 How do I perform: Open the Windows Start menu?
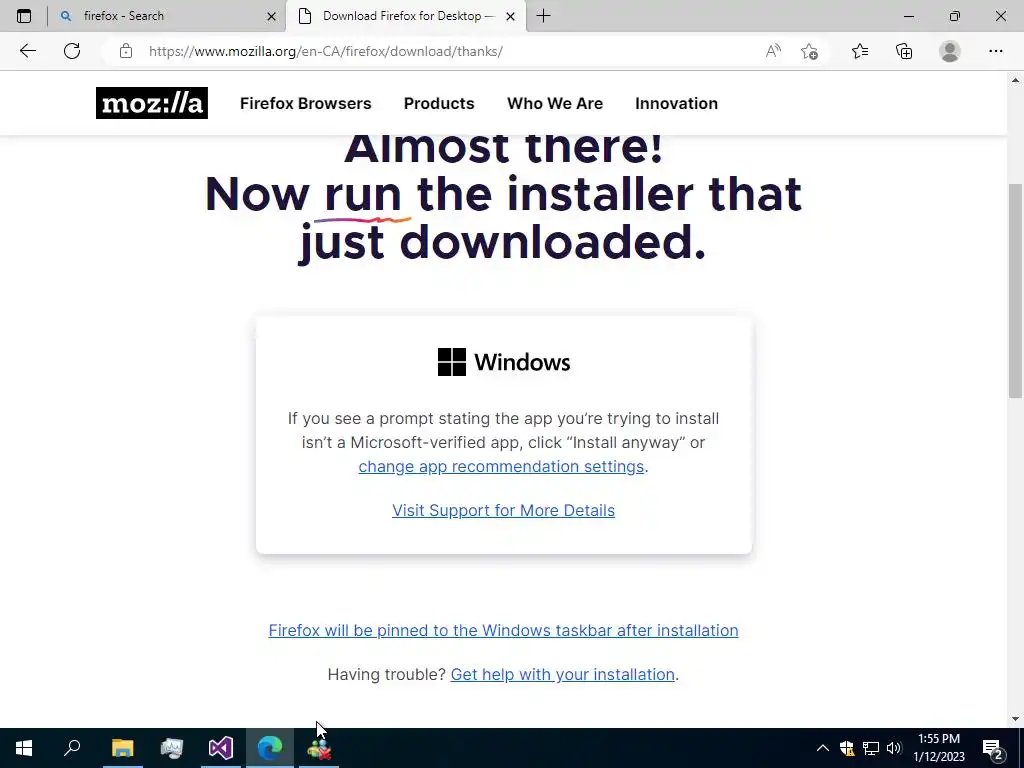pyautogui.click(x=24, y=748)
